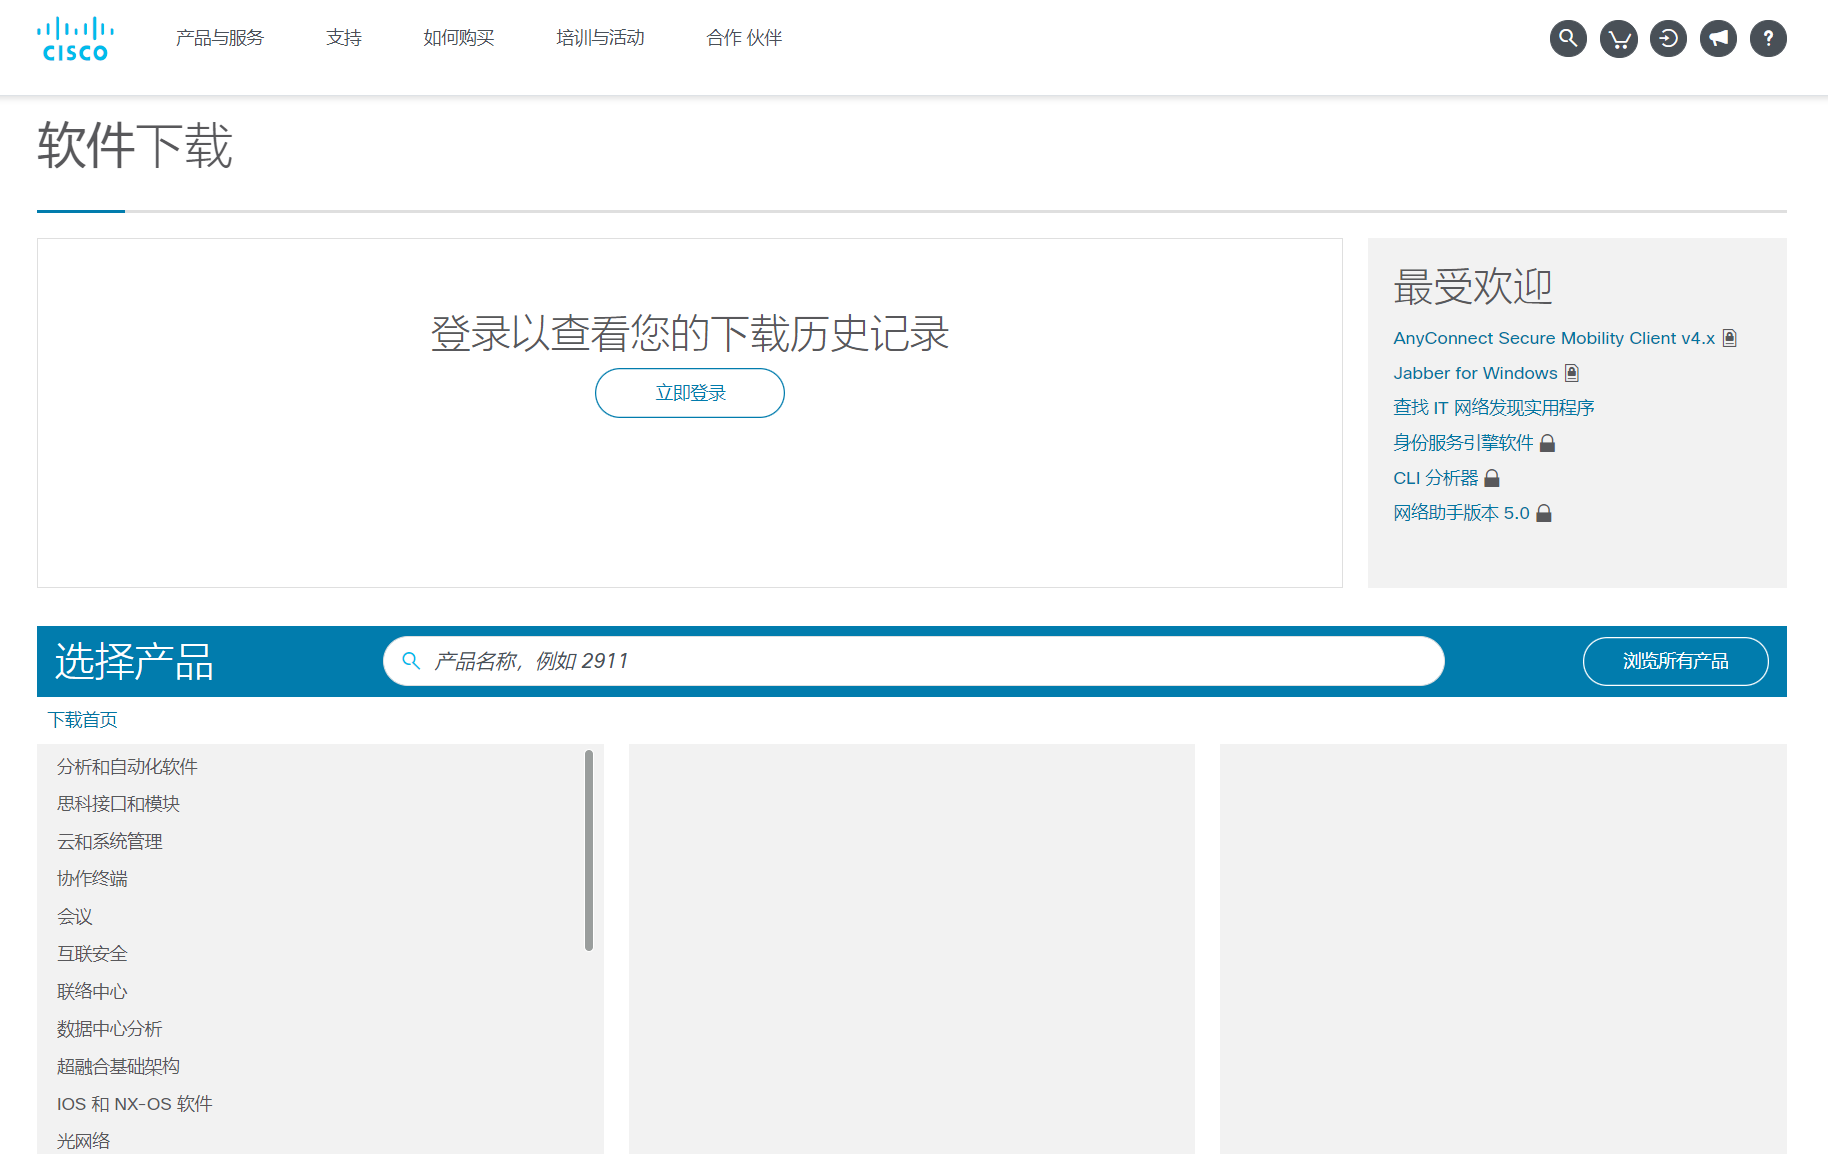This screenshot has height=1171, width=1828.
Task: Select 联络中心 category
Action: tap(92, 992)
